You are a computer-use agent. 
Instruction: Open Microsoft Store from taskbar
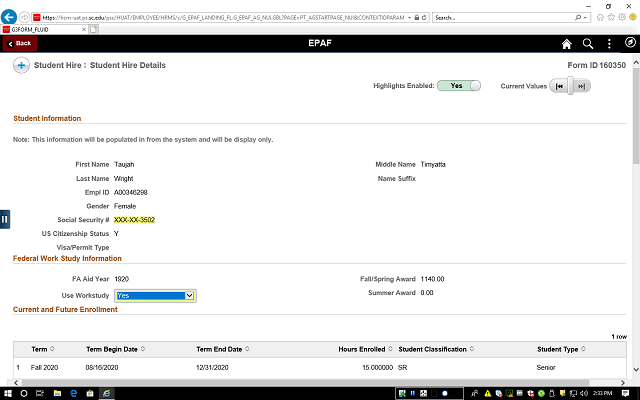[x=90, y=393]
